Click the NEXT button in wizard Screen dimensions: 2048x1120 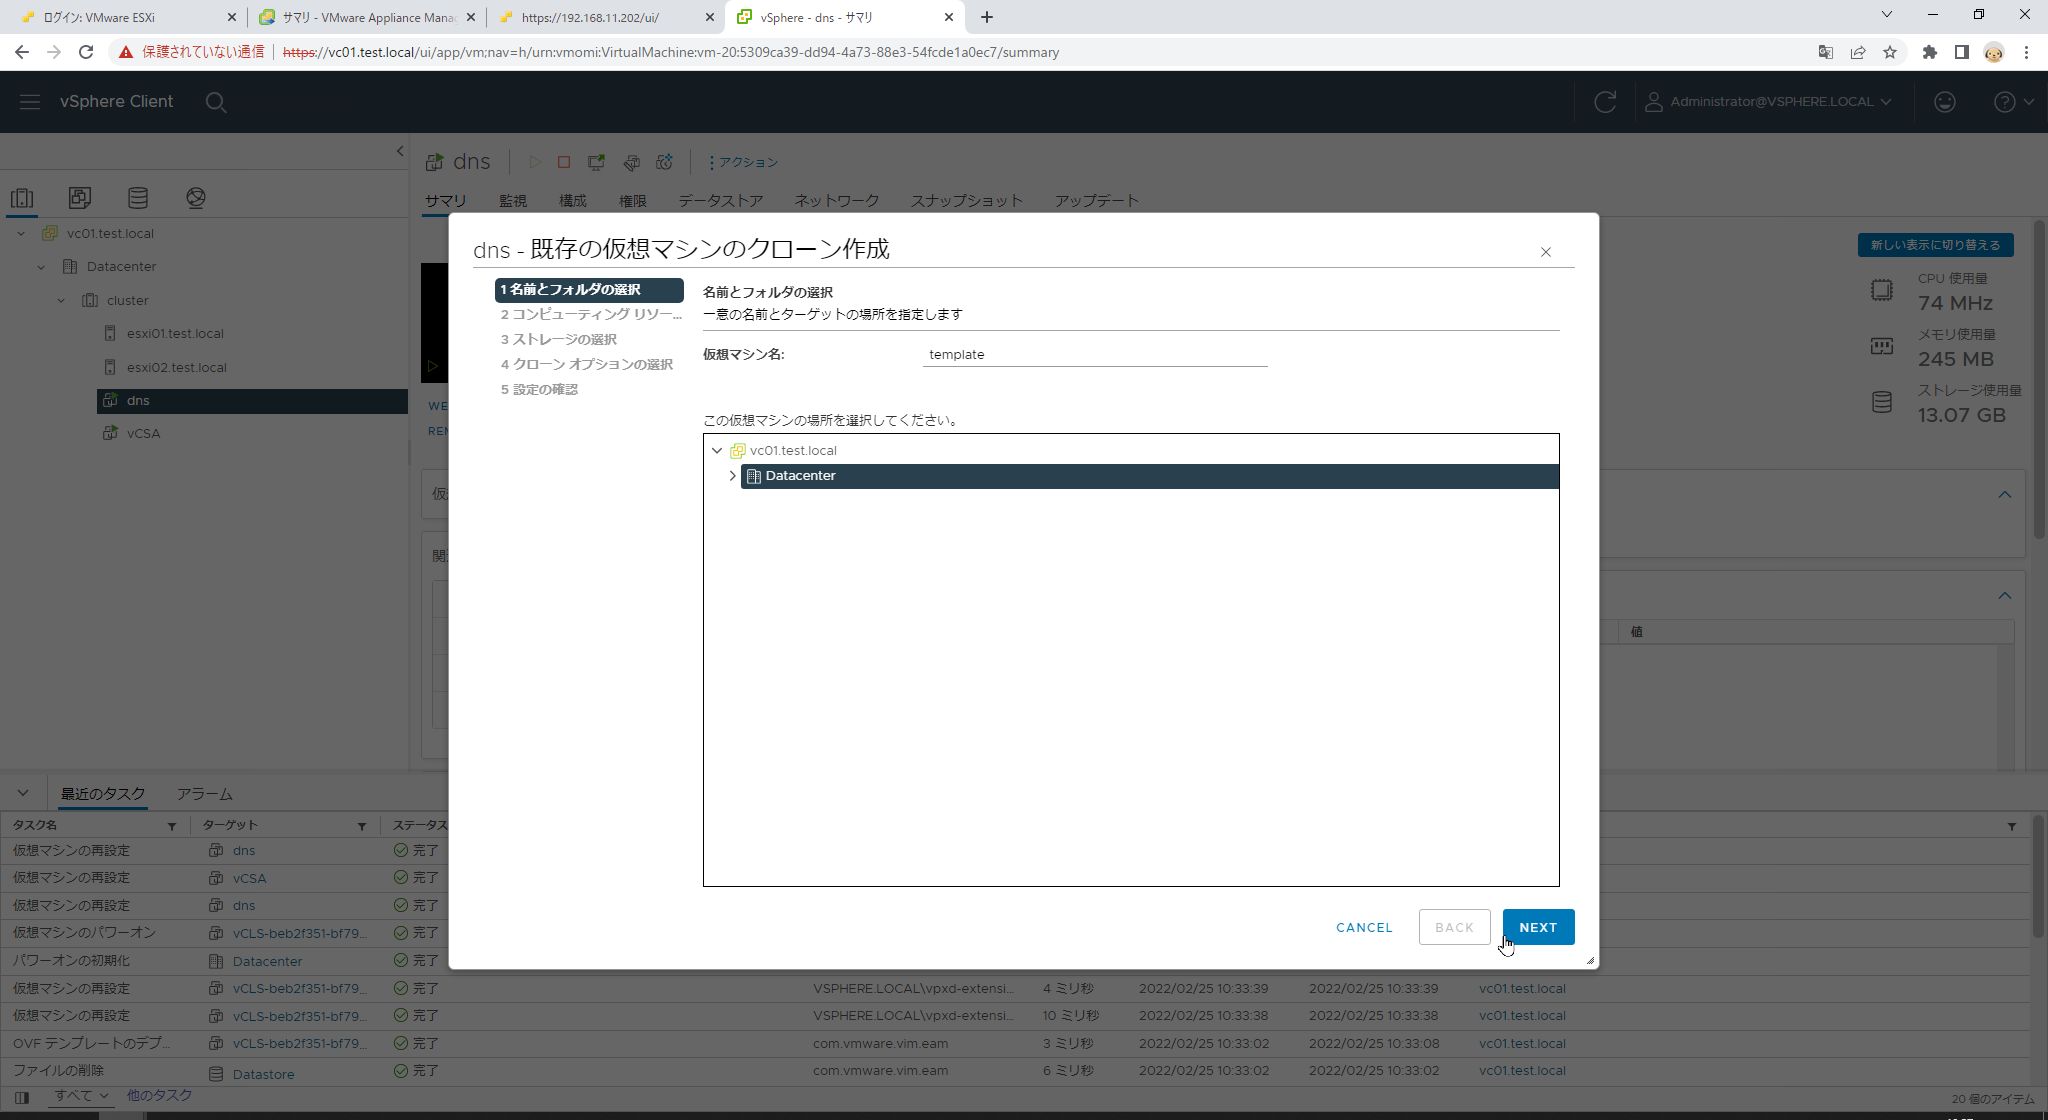1538,927
